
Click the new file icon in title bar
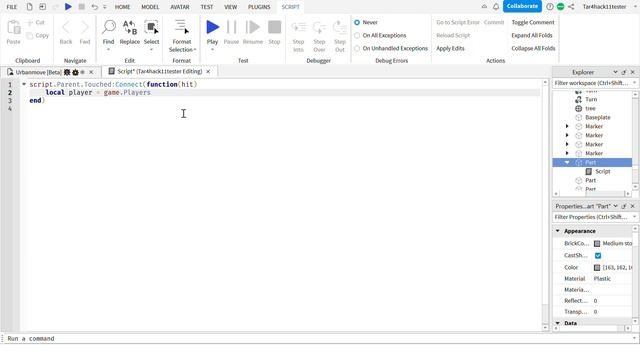coord(29,7)
